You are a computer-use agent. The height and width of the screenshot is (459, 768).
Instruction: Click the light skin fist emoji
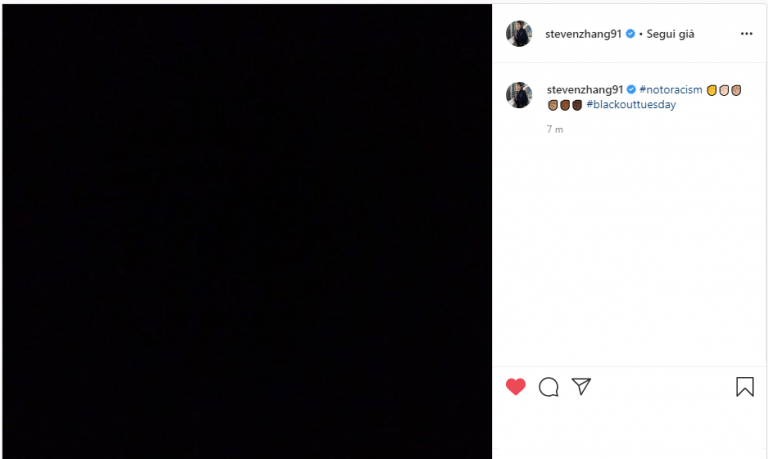tap(724, 90)
